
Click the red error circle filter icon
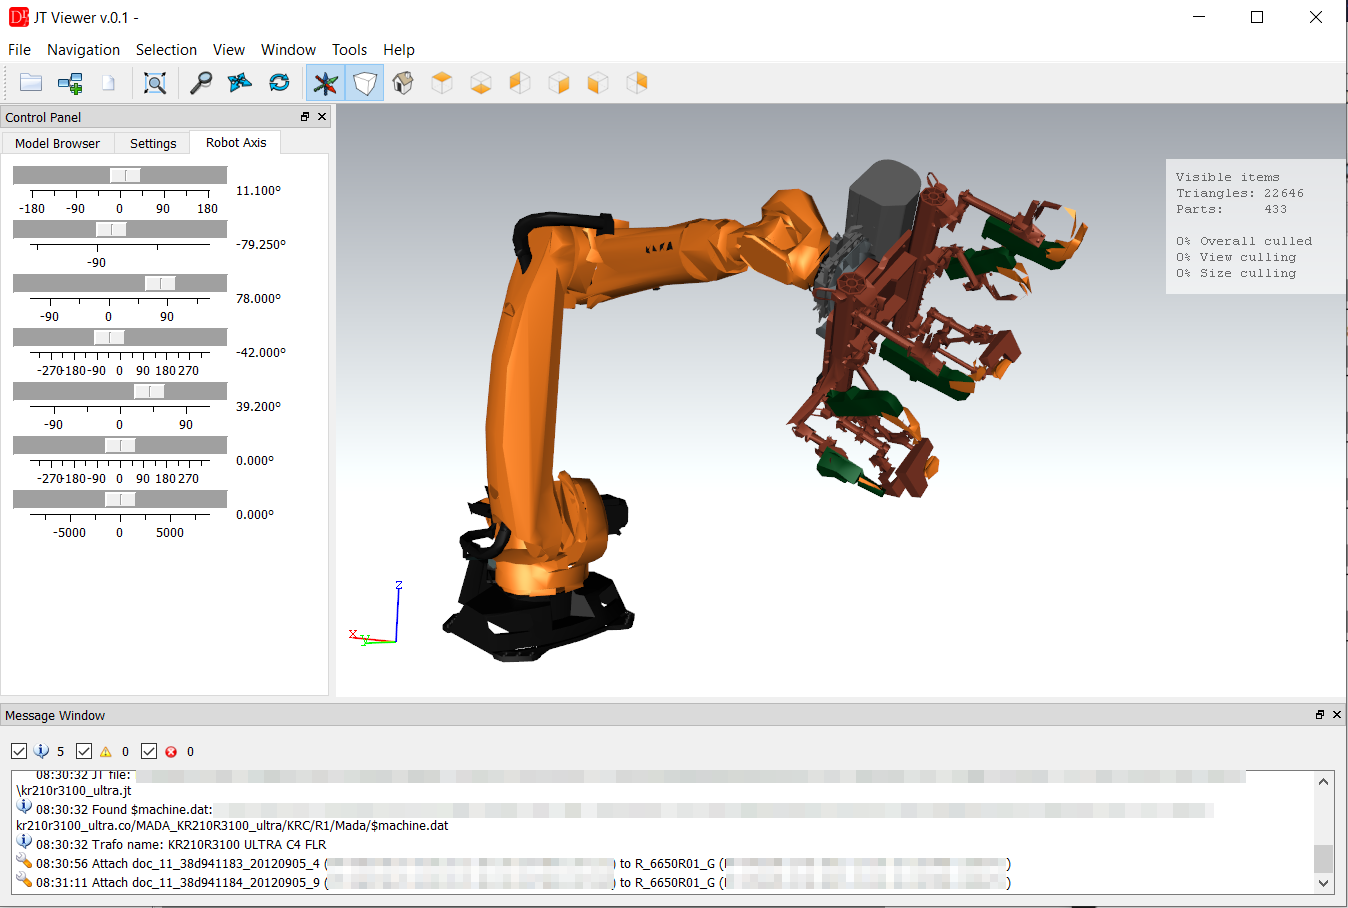[x=171, y=751]
